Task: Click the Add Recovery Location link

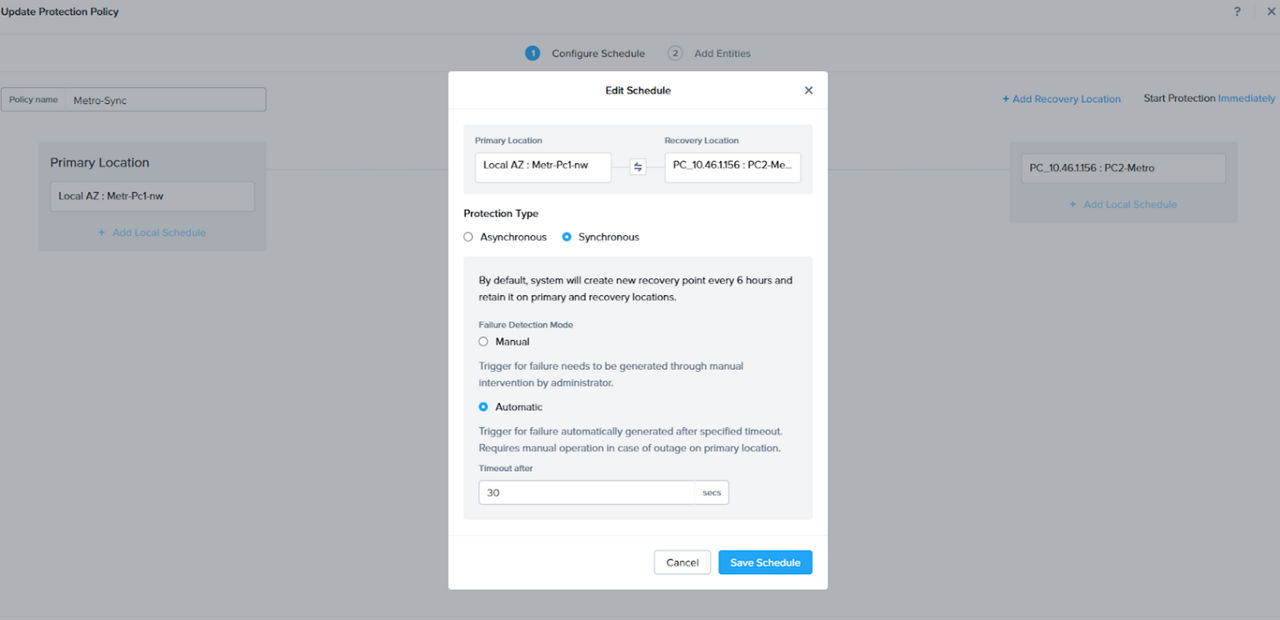Action: coord(1061,98)
